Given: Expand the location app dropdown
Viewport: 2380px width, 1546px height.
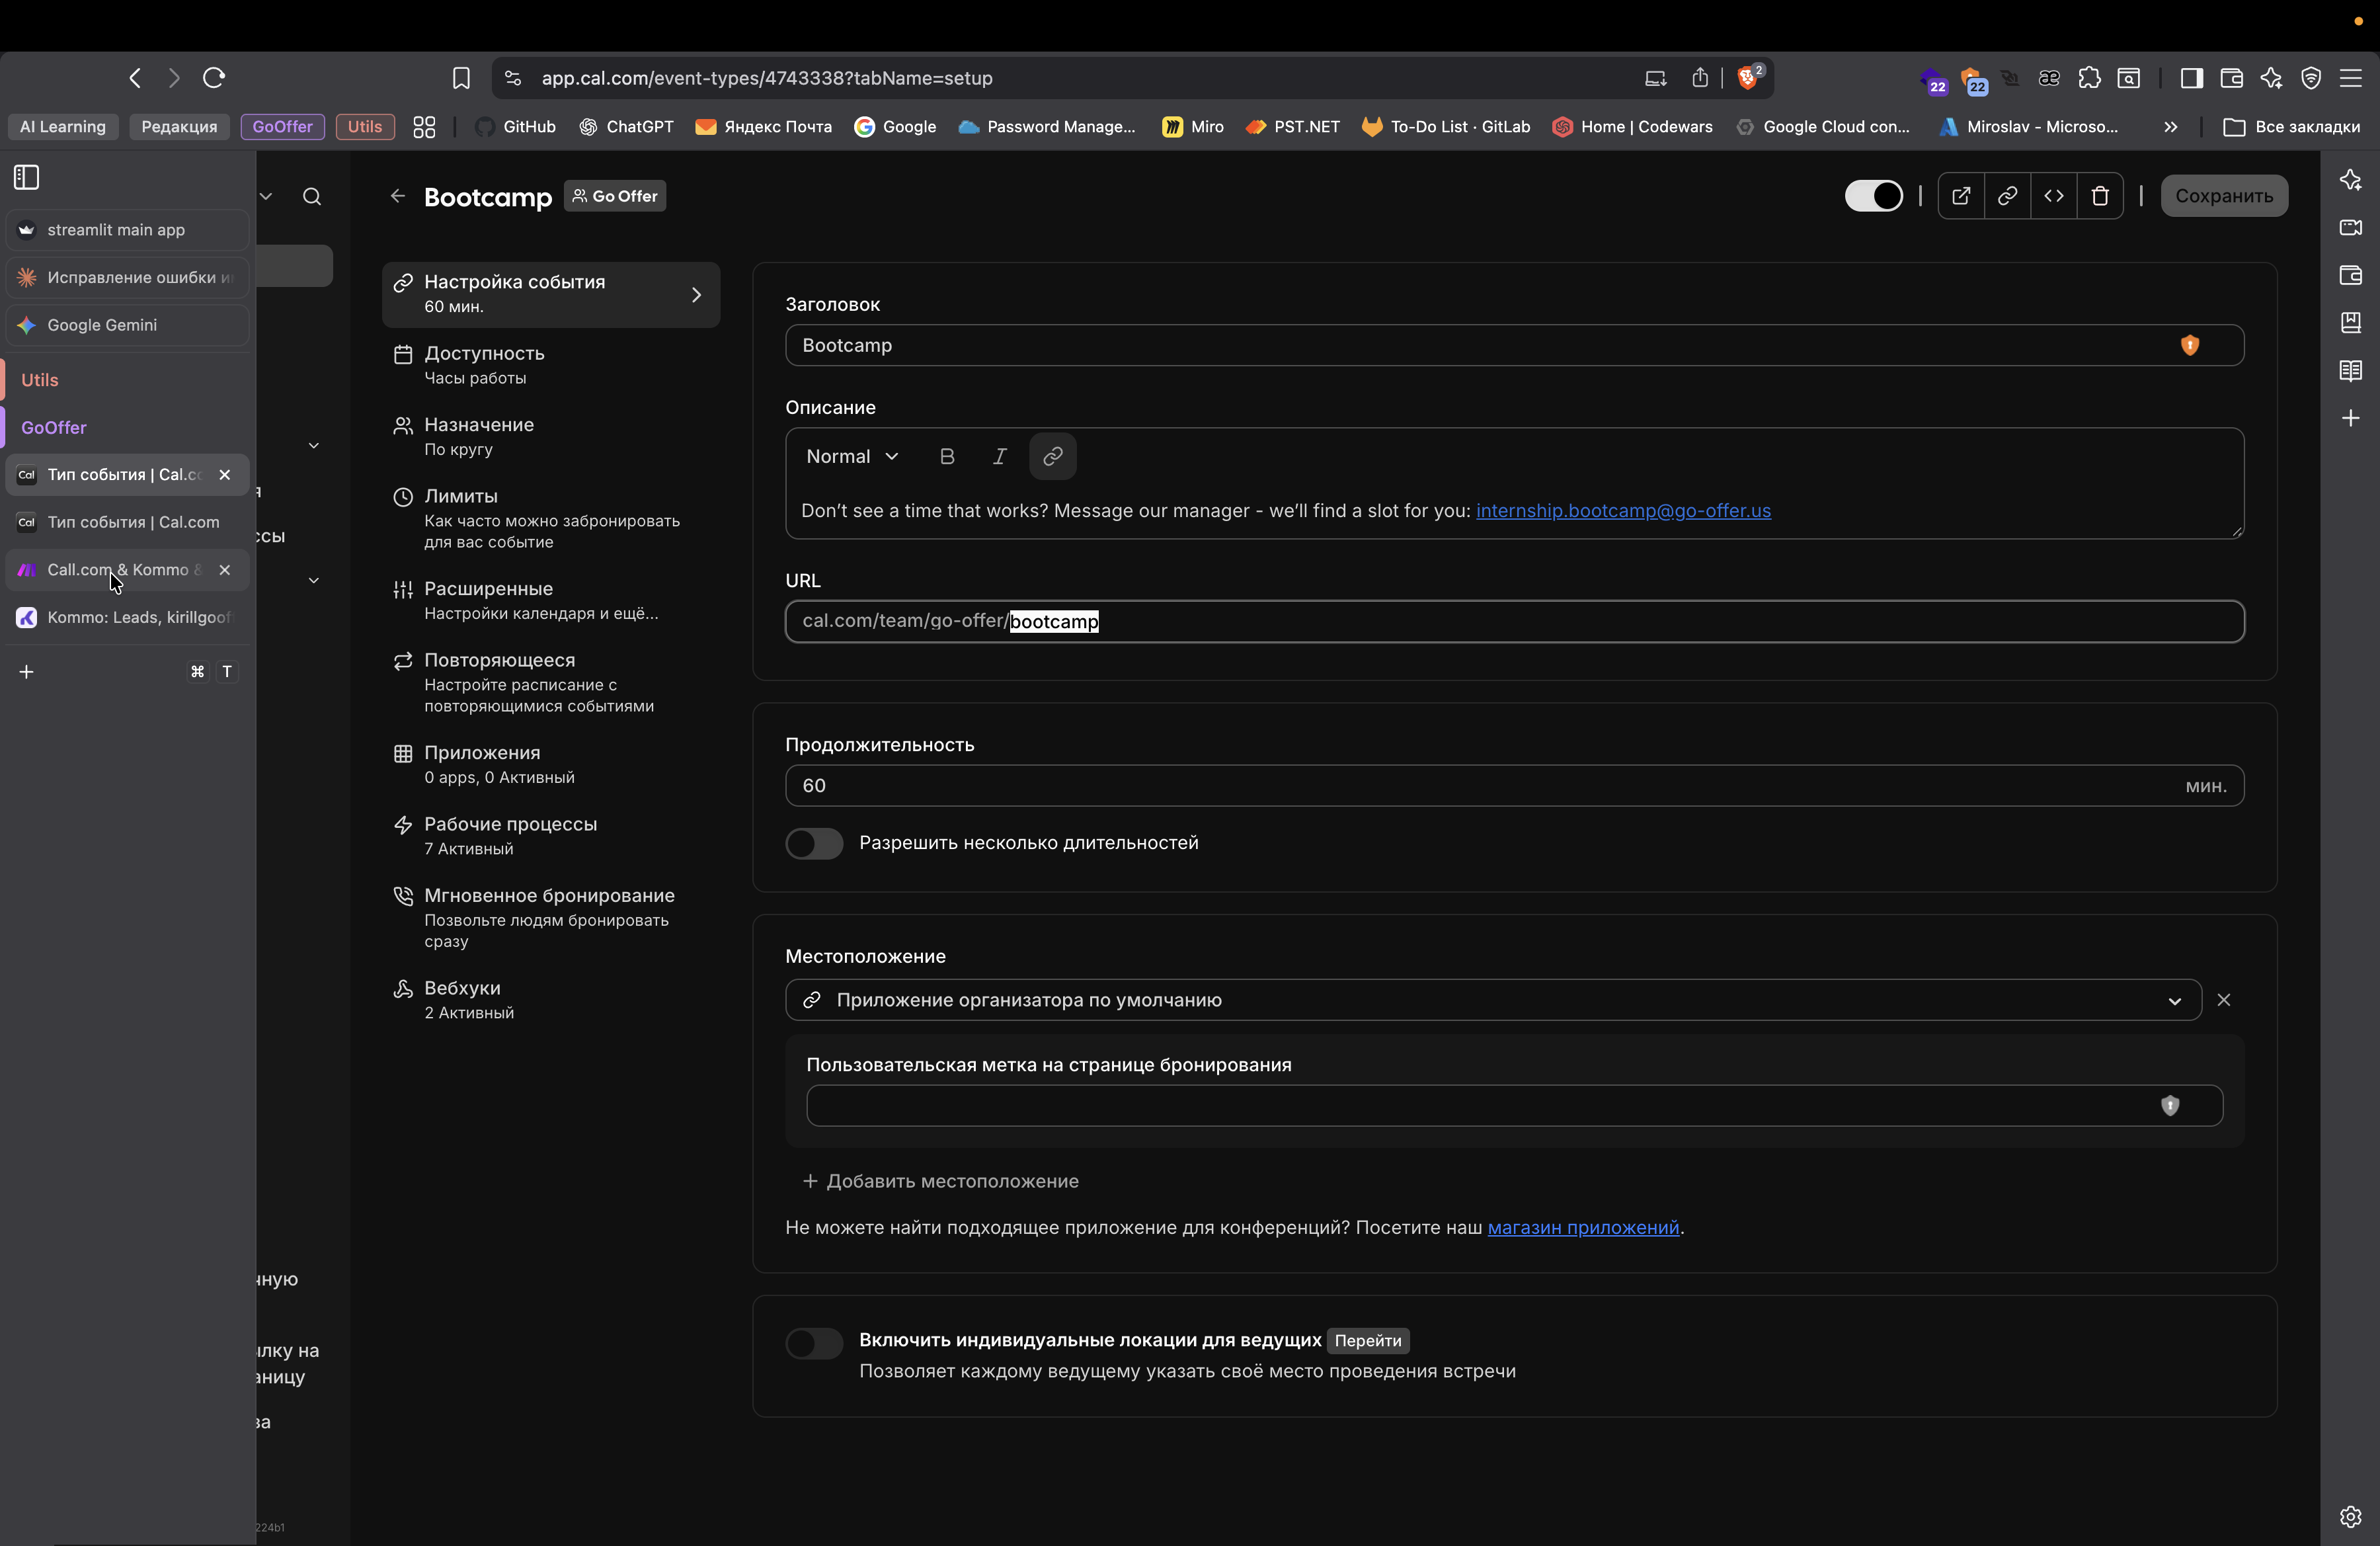Looking at the screenshot, I should [x=2173, y=1001].
